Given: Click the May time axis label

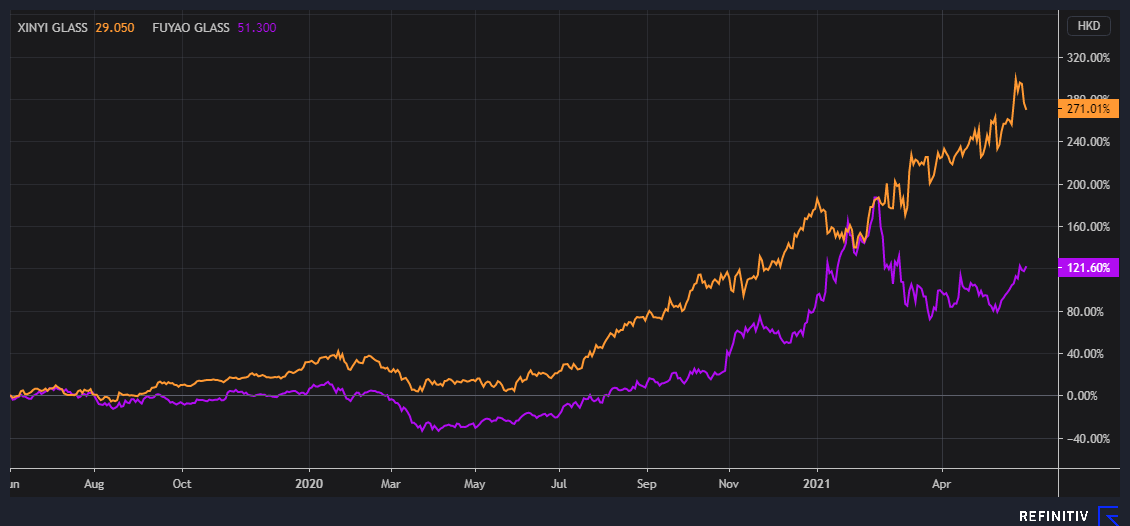Looking at the screenshot, I should tap(475, 486).
